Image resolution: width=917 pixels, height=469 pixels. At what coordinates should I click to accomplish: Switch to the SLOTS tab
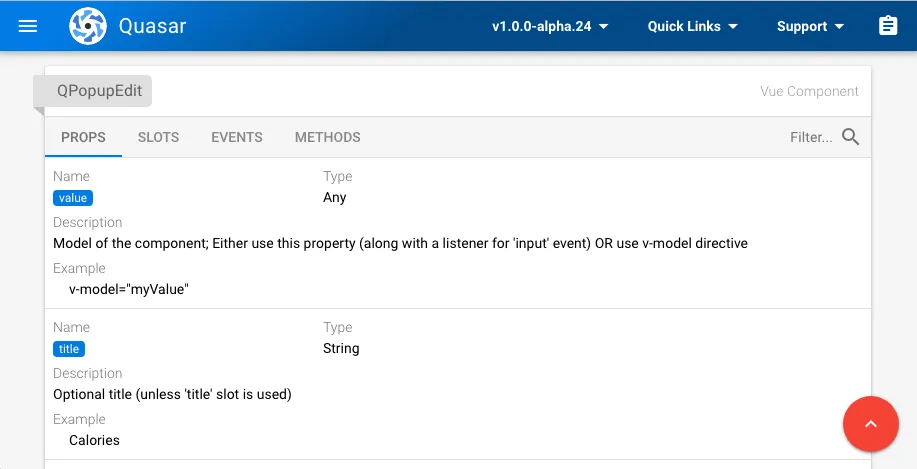click(x=158, y=137)
